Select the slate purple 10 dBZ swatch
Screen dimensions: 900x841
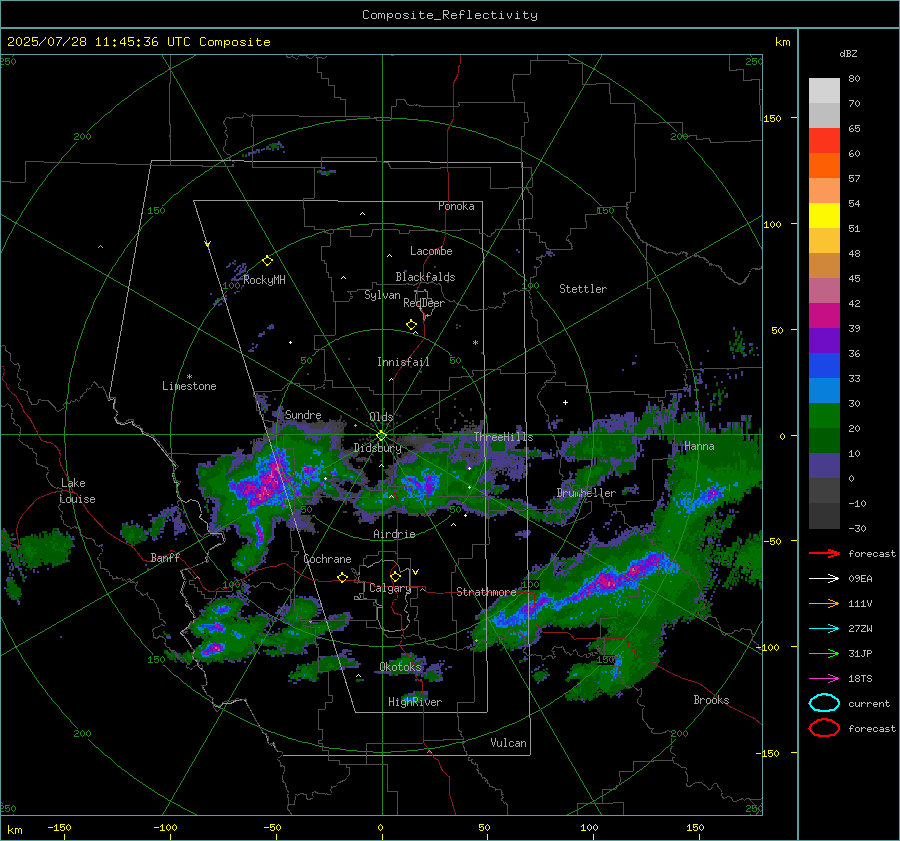point(824,466)
